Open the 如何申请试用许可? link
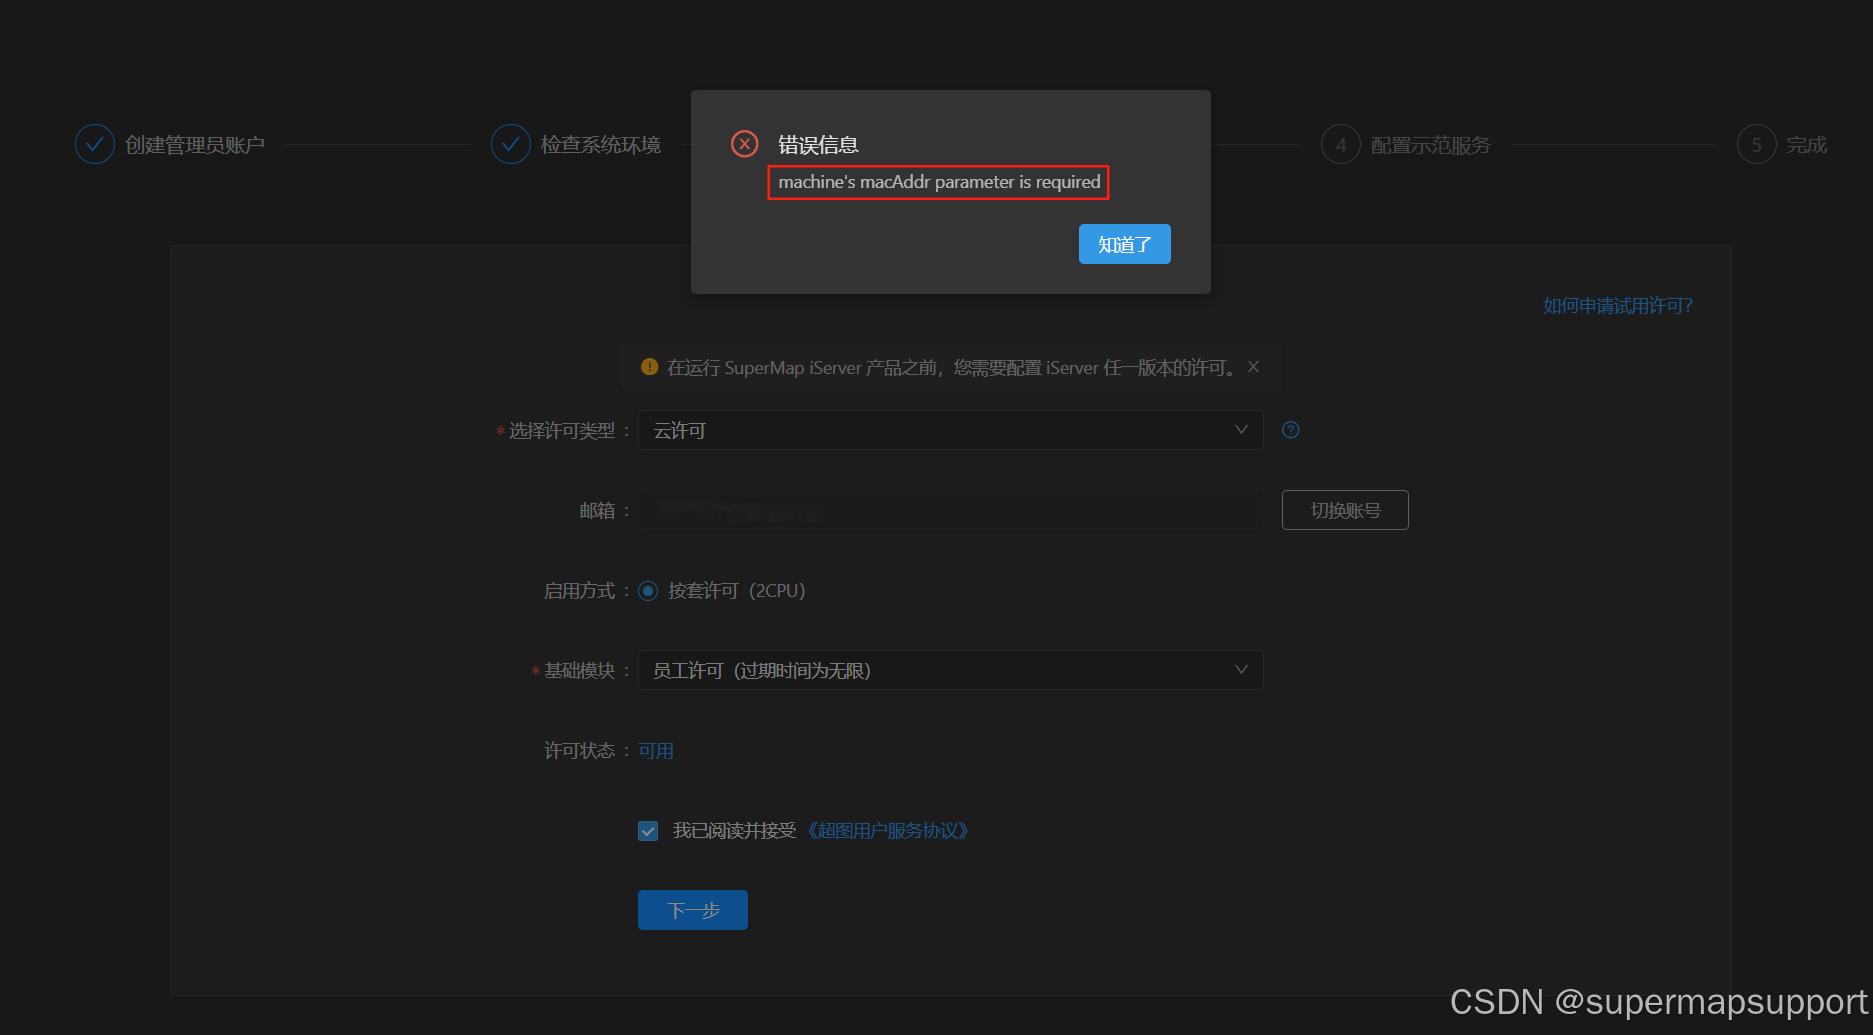This screenshot has height=1035, width=1873. [1618, 306]
